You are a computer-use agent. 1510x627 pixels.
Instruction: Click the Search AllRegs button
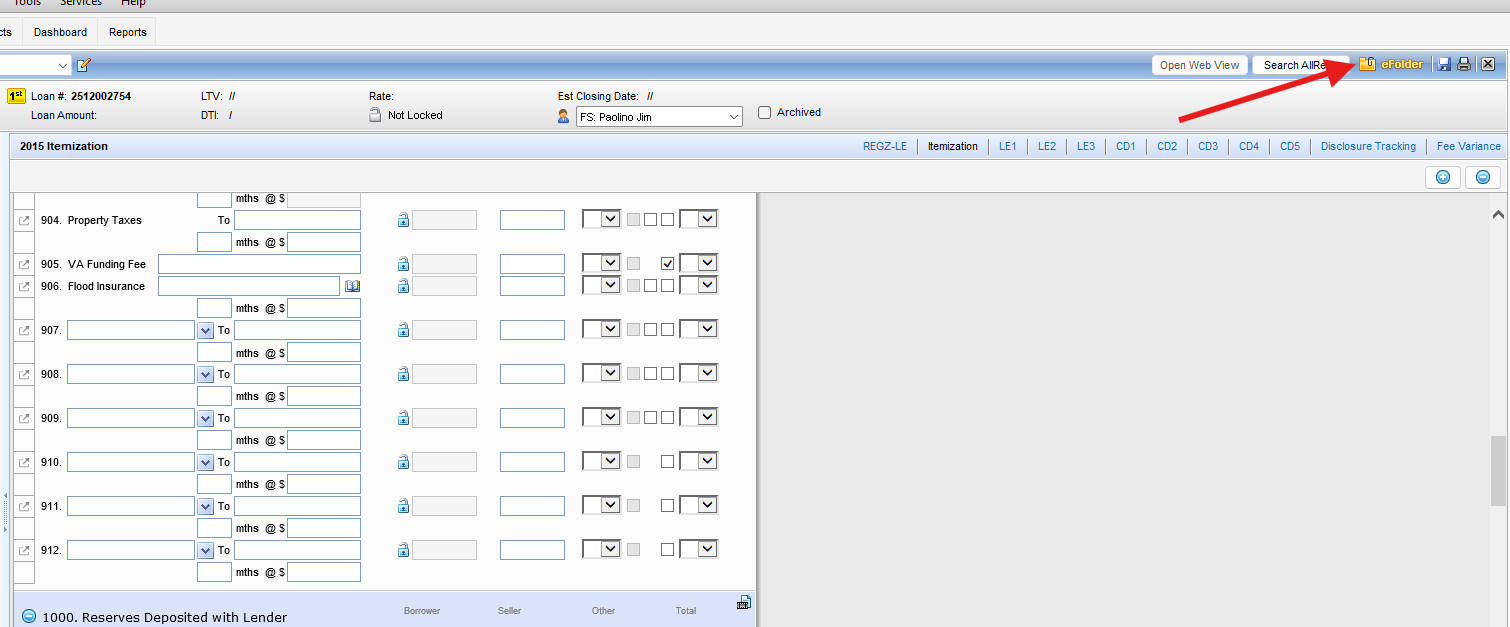click(x=1300, y=65)
